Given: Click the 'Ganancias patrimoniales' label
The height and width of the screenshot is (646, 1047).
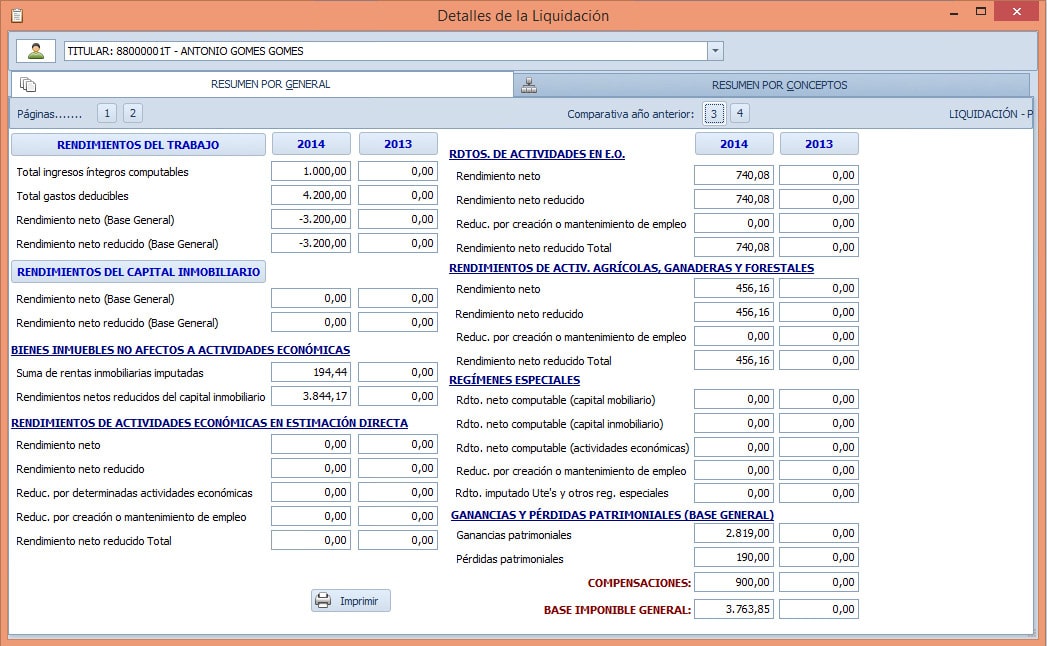Looking at the screenshot, I should click(513, 535).
